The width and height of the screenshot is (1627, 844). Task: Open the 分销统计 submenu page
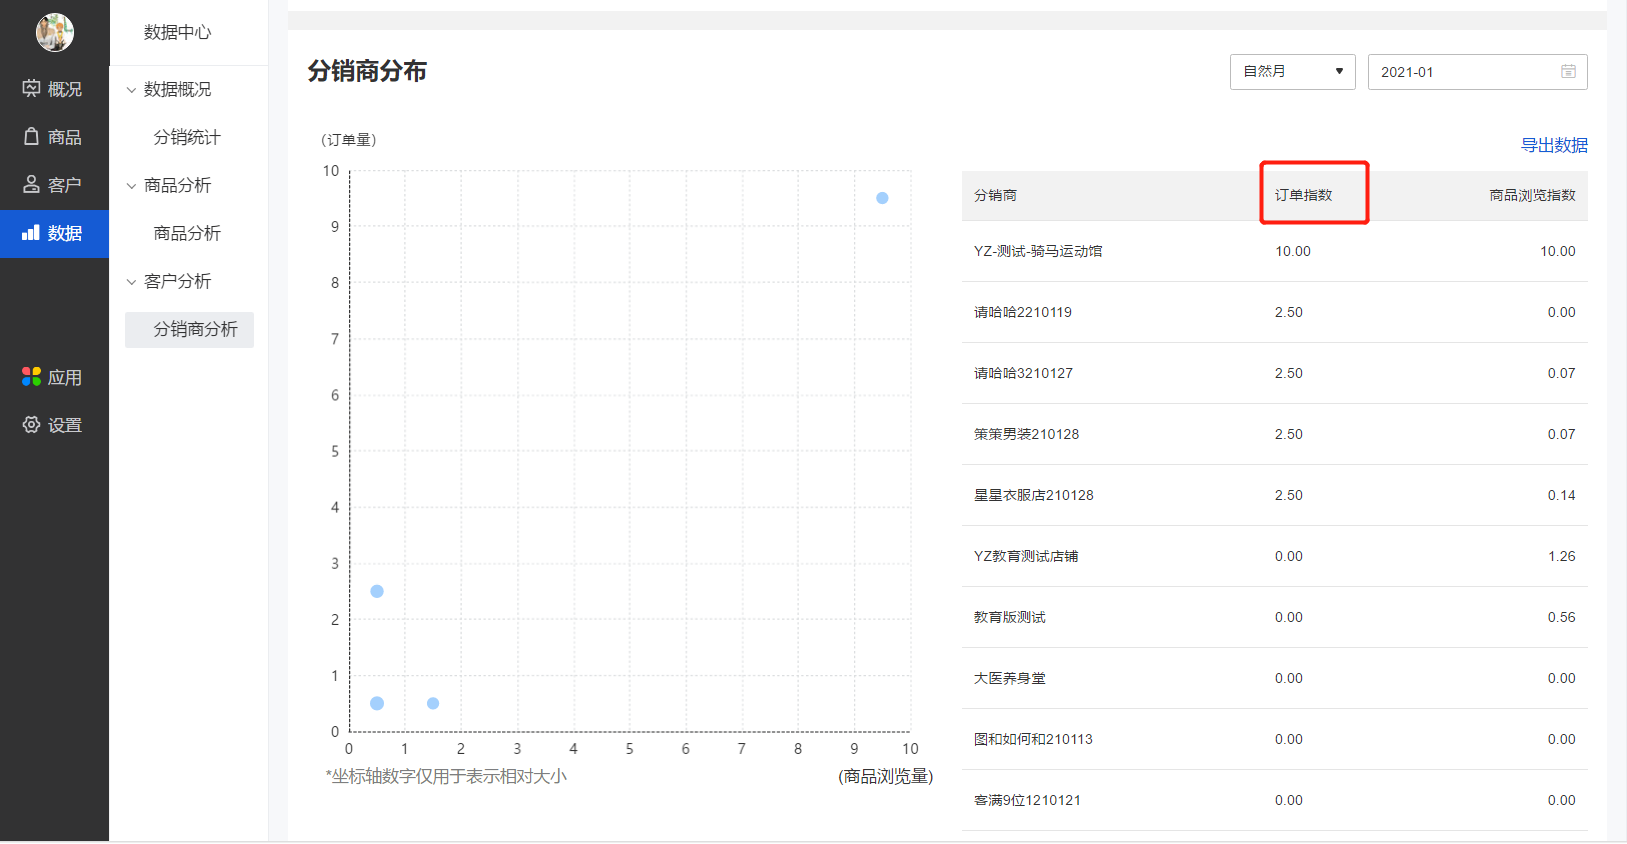pos(187,137)
